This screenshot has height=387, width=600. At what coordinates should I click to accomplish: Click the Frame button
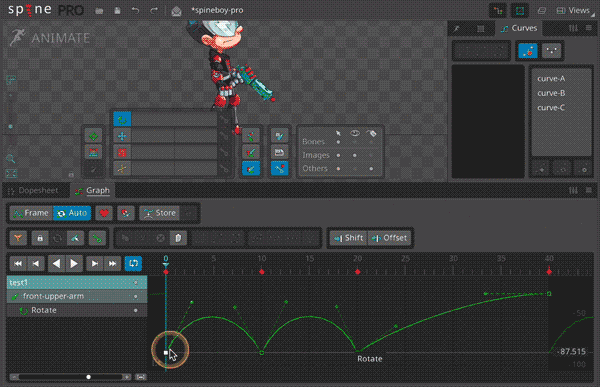pos(31,213)
